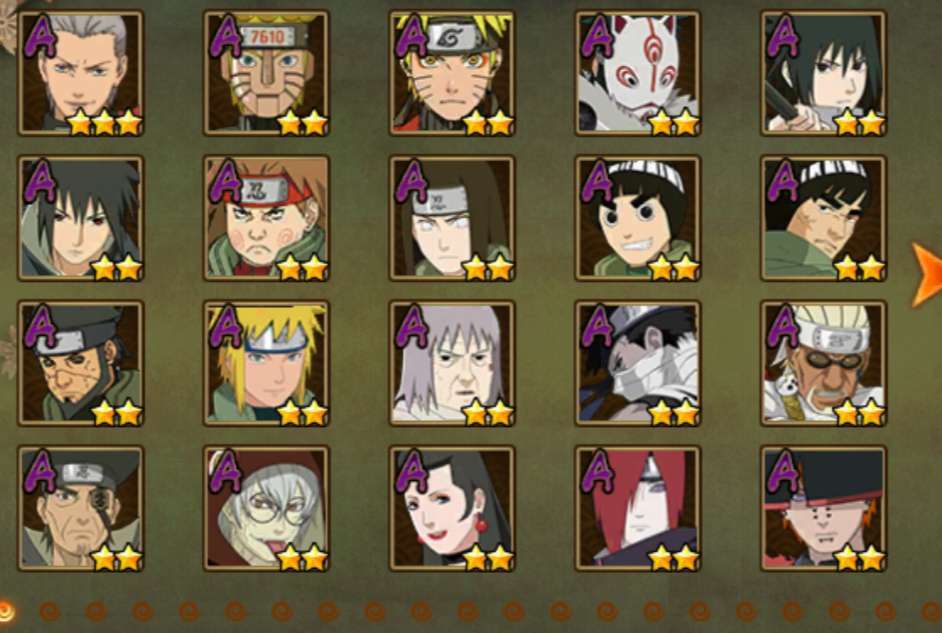The image size is (942, 633).
Task: Select the hooded snake-like ninja with glasses
Action: pyautogui.click(x=266, y=508)
